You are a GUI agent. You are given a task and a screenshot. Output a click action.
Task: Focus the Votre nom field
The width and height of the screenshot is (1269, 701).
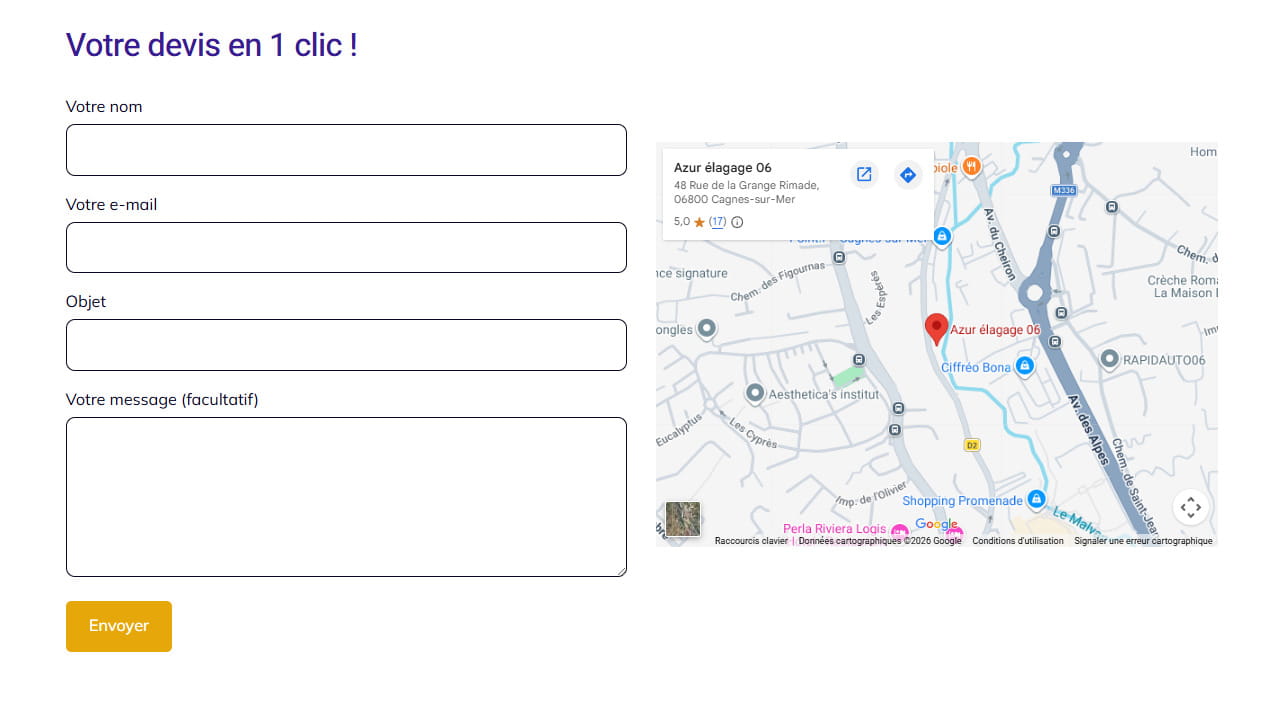point(346,150)
